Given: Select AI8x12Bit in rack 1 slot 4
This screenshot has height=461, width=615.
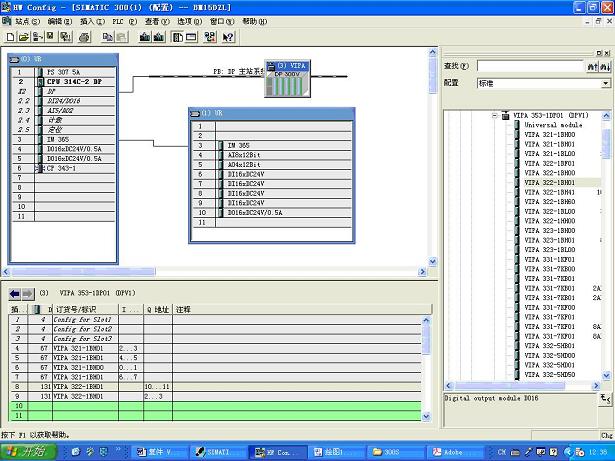Looking at the screenshot, I should pos(273,155).
